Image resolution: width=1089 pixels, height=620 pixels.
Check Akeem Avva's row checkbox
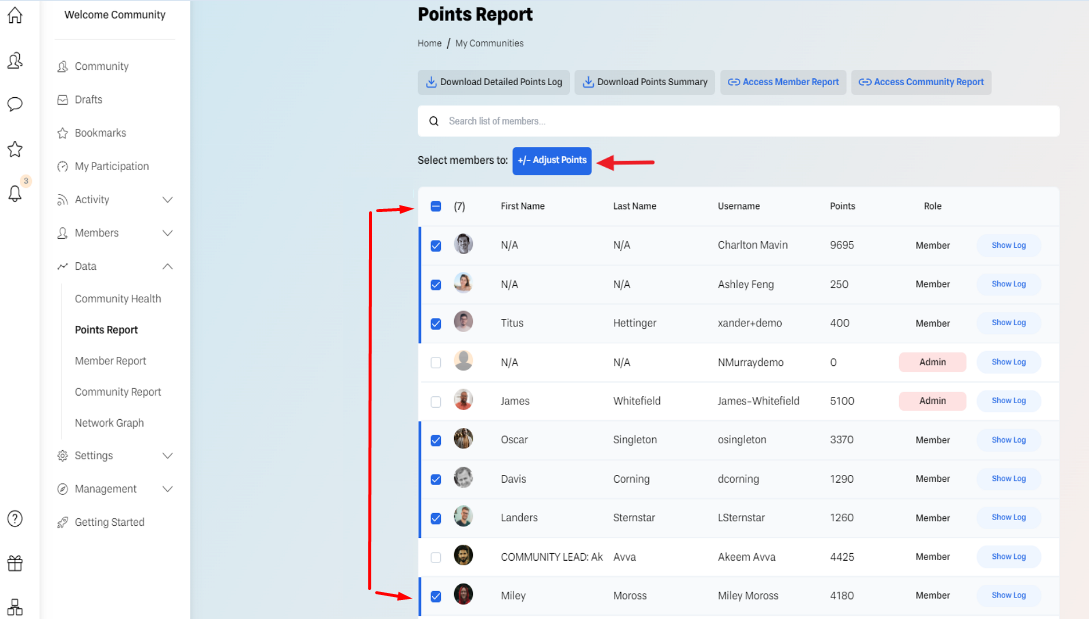pyautogui.click(x=435, y=557)
